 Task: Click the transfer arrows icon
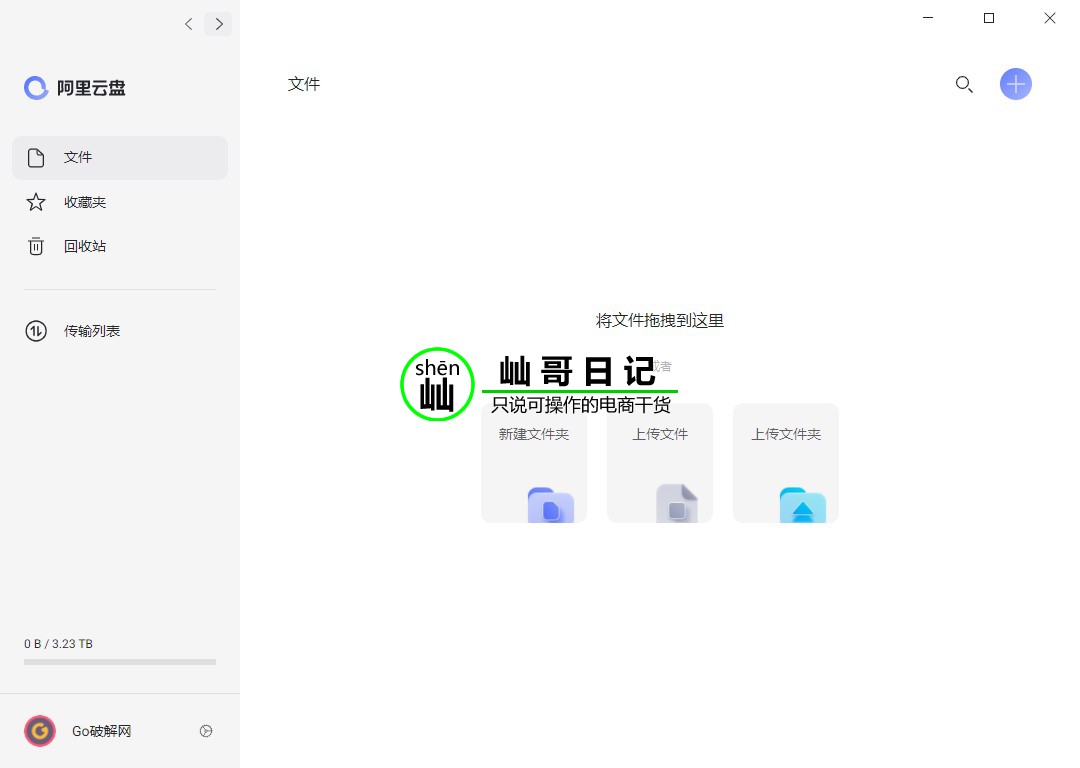coord(36,331)
